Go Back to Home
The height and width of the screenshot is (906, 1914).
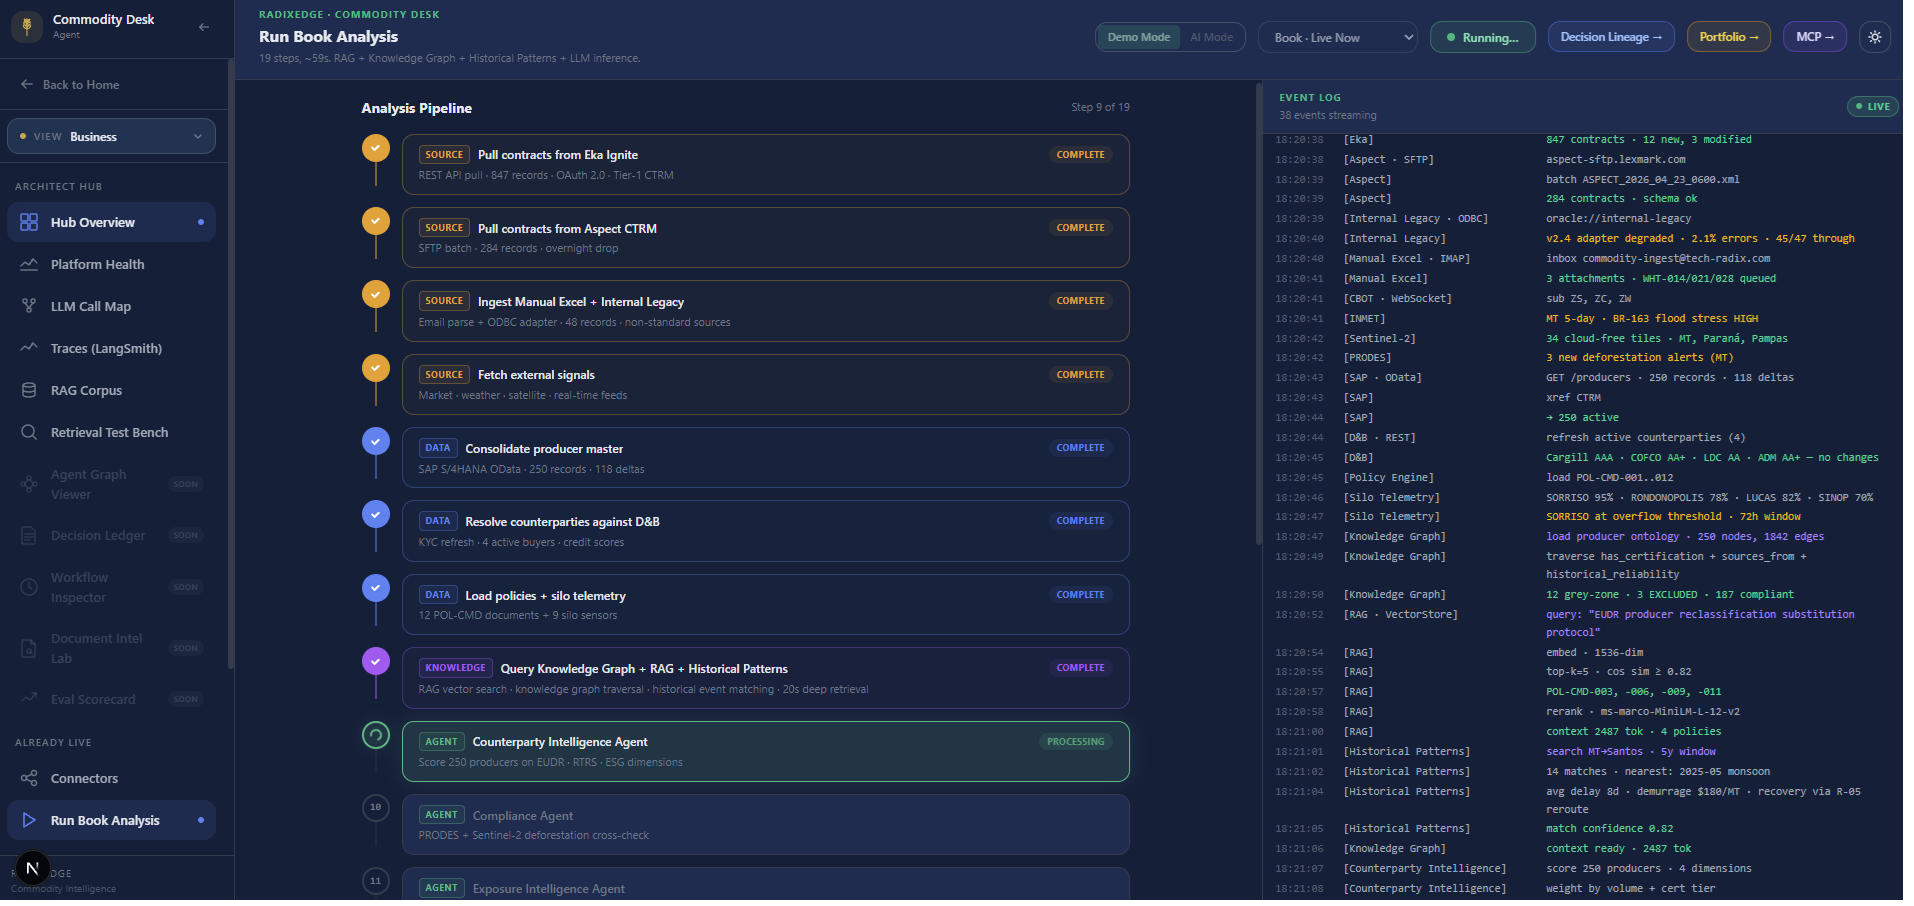tap(70, 85)
